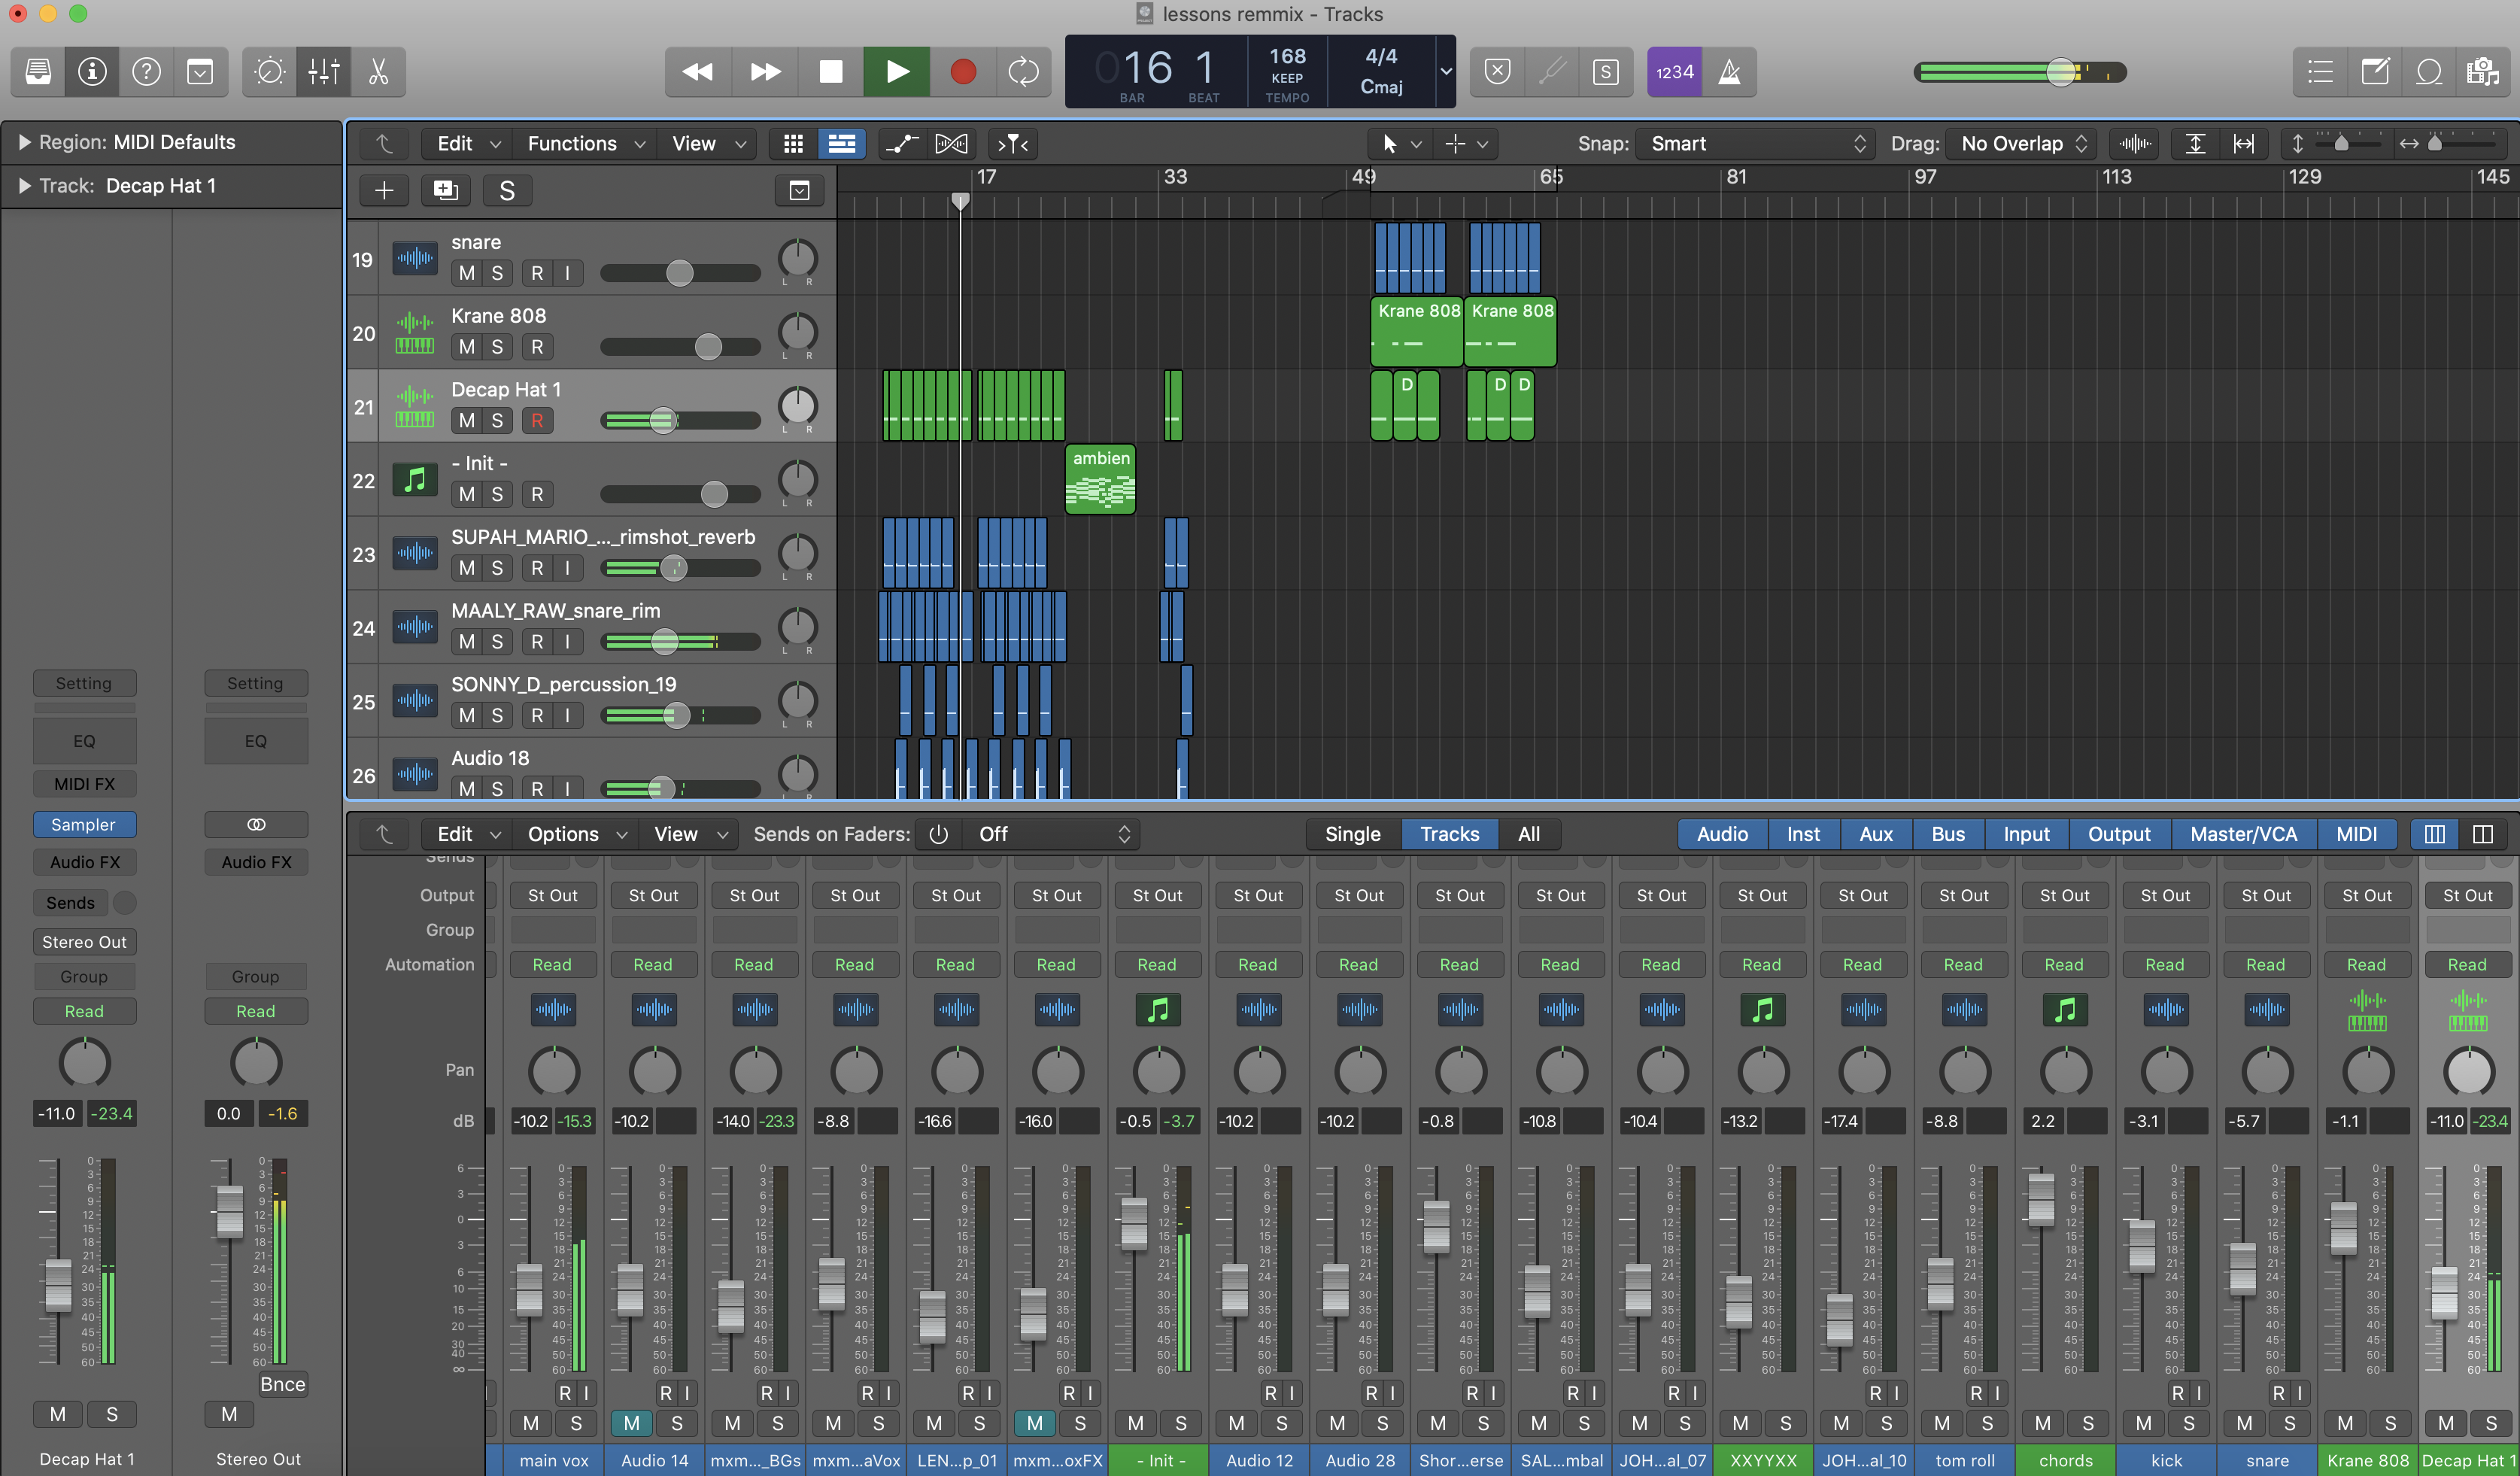This screenshot has width=2520, height=1476.
Task: Click the inspector Stereo Out output slot
Action: pos(84,941)
